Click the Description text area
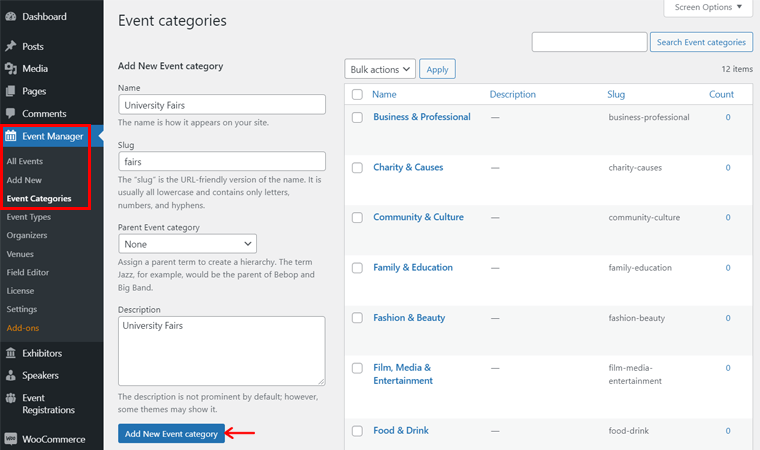 coord(221,350)
